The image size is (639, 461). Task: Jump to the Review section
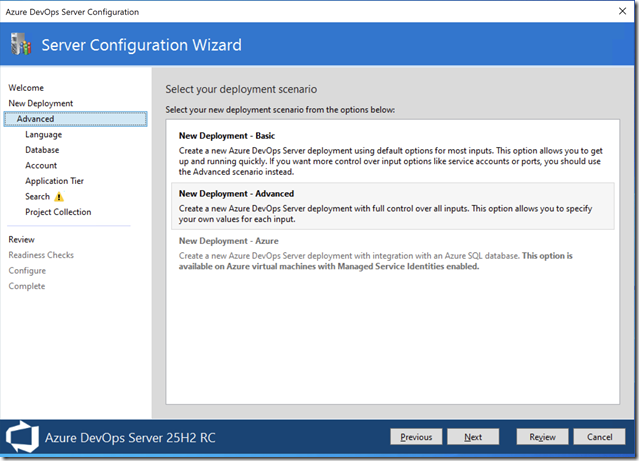point(21,240)
